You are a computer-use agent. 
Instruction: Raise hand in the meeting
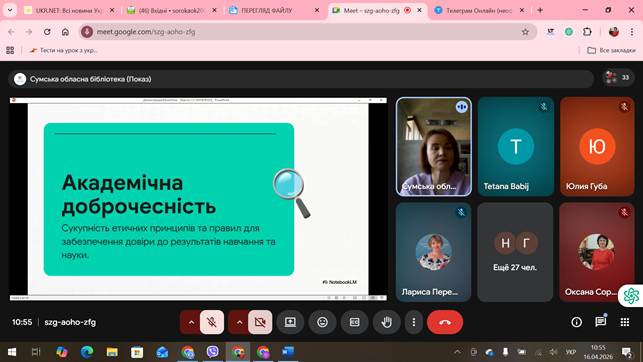click(x=386, y=322)
